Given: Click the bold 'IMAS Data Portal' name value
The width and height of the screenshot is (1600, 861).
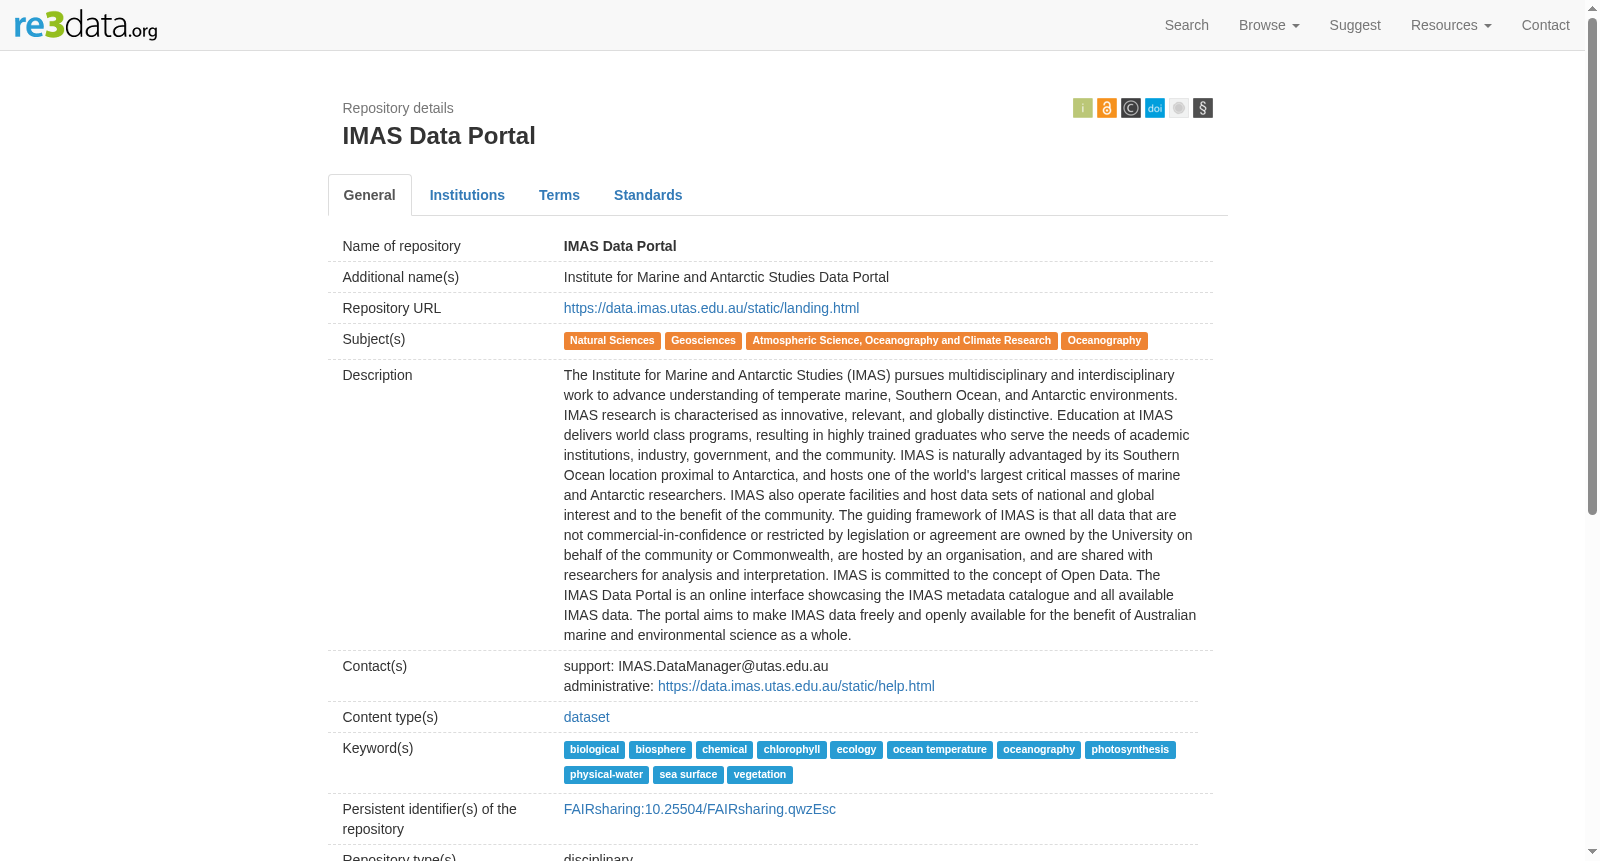Looking at the screenshot, I should (x=620, y=246).
